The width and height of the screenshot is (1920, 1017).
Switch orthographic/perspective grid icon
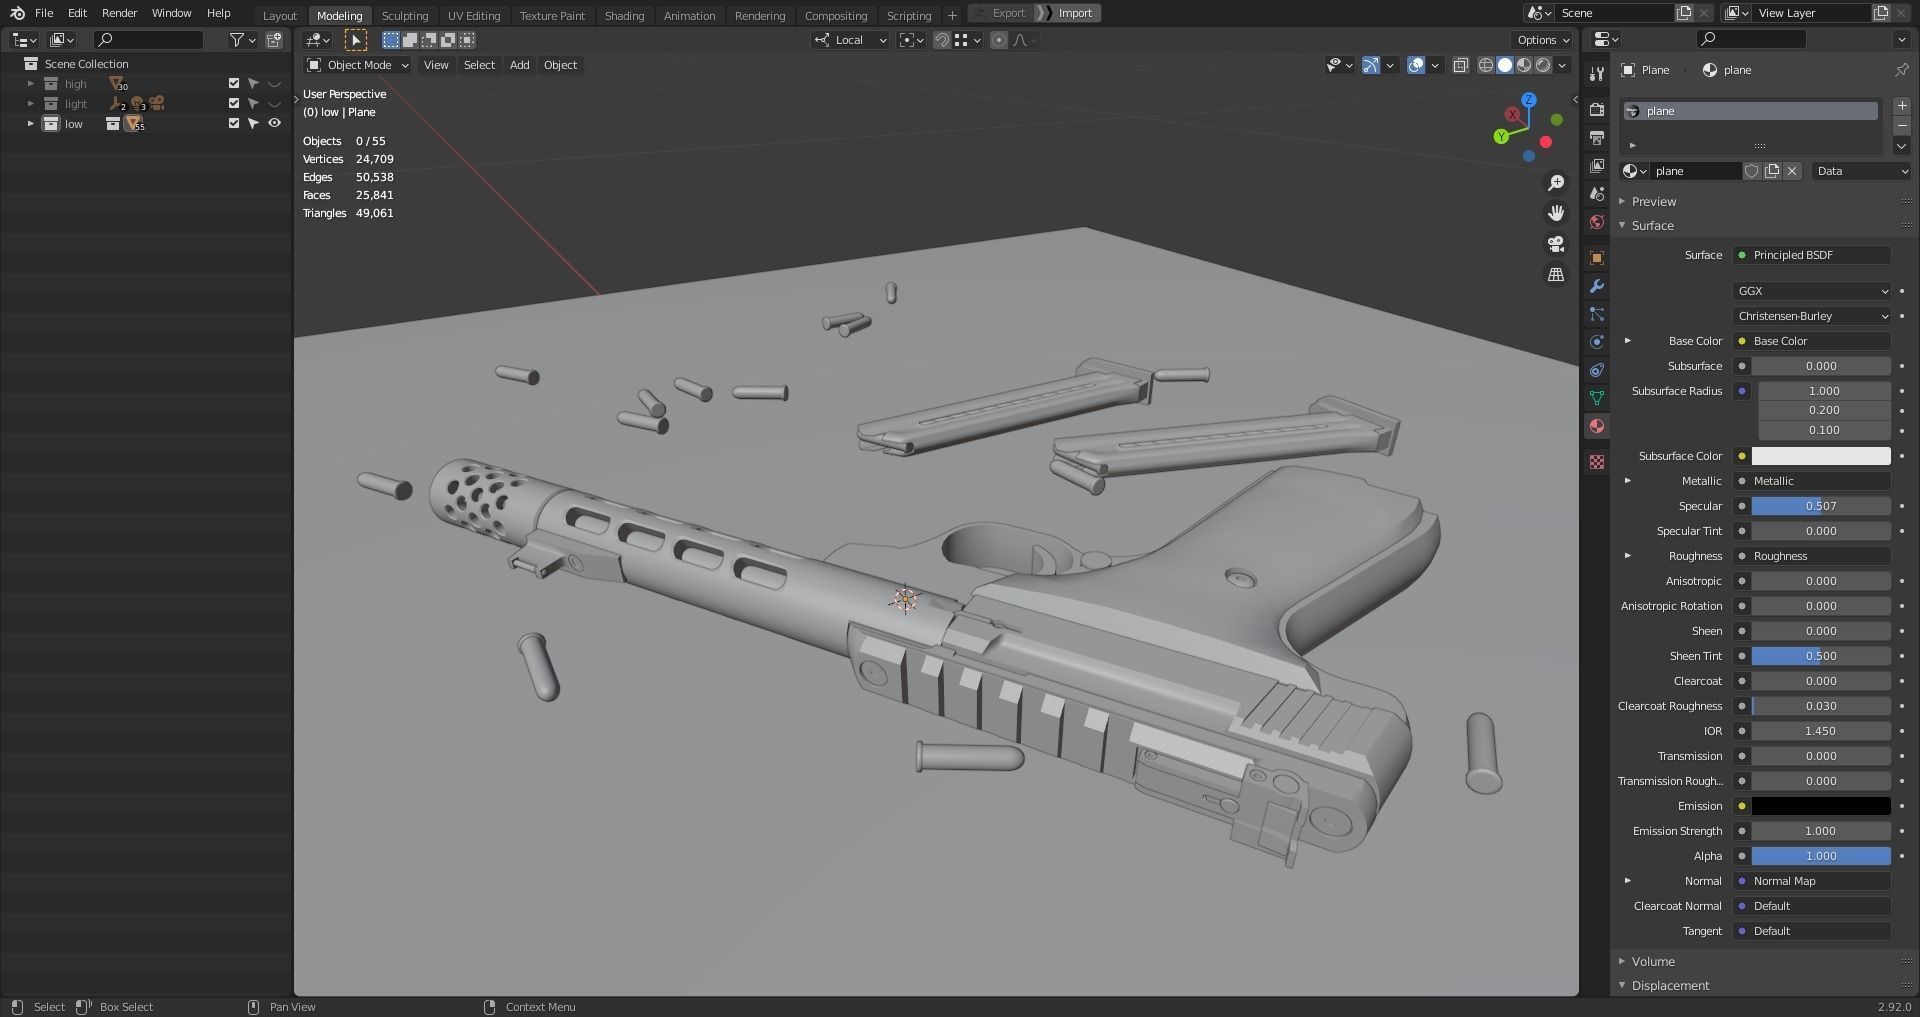pyautogui.click(x=1556, y=274)
